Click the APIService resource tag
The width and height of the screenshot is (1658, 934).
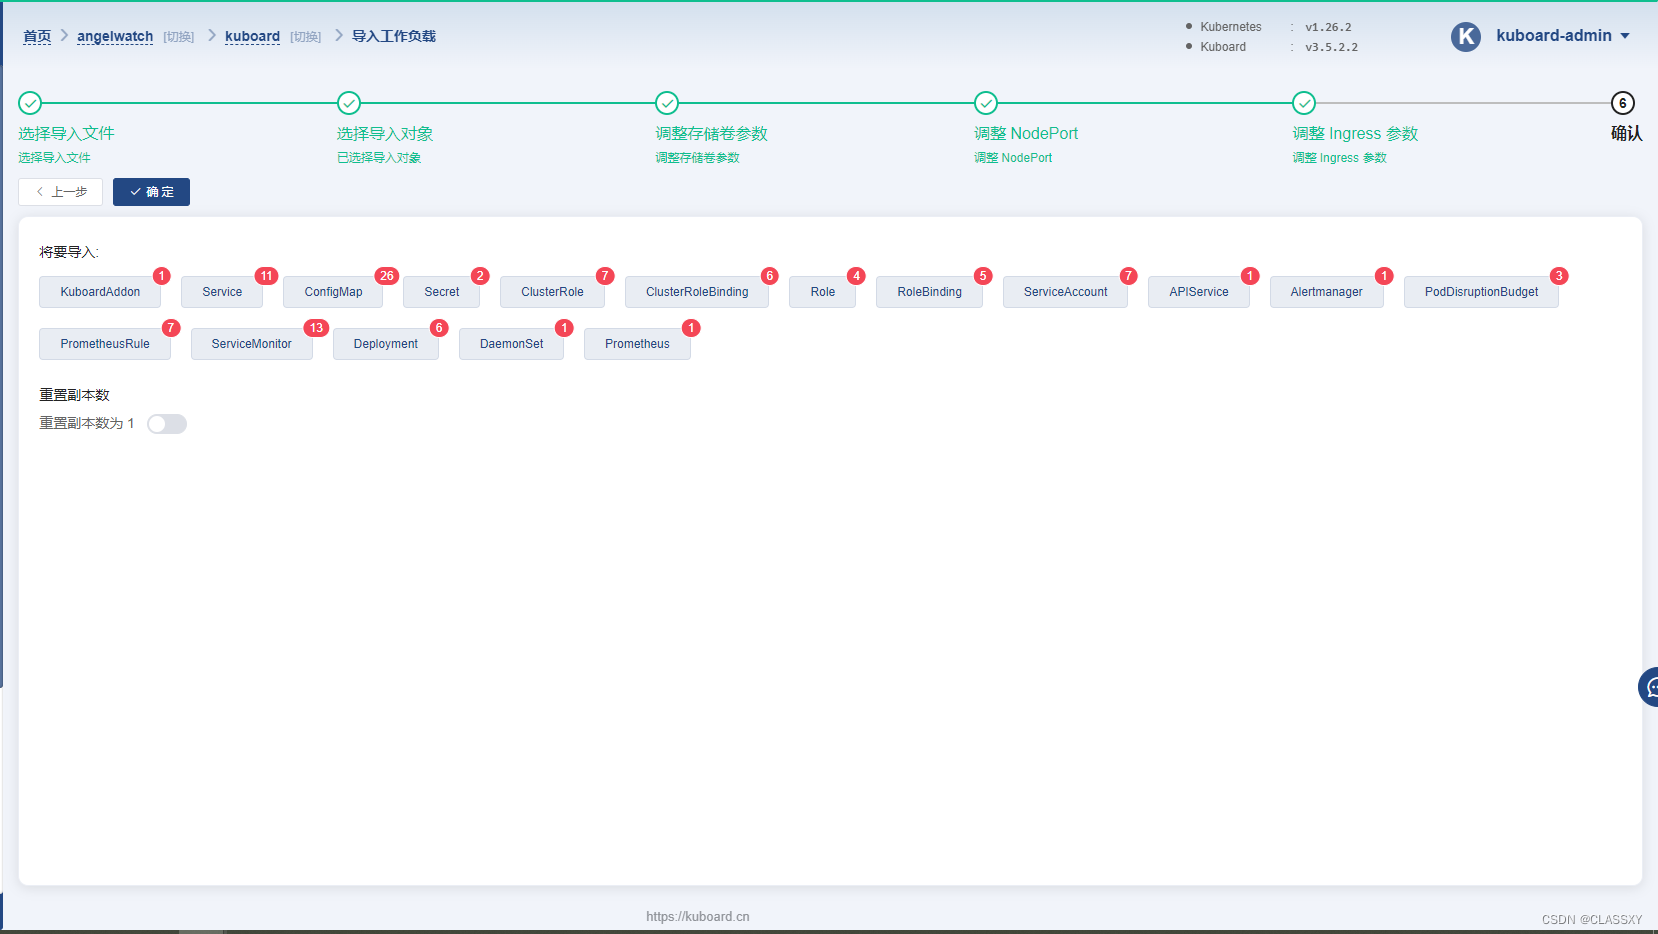1198,292
